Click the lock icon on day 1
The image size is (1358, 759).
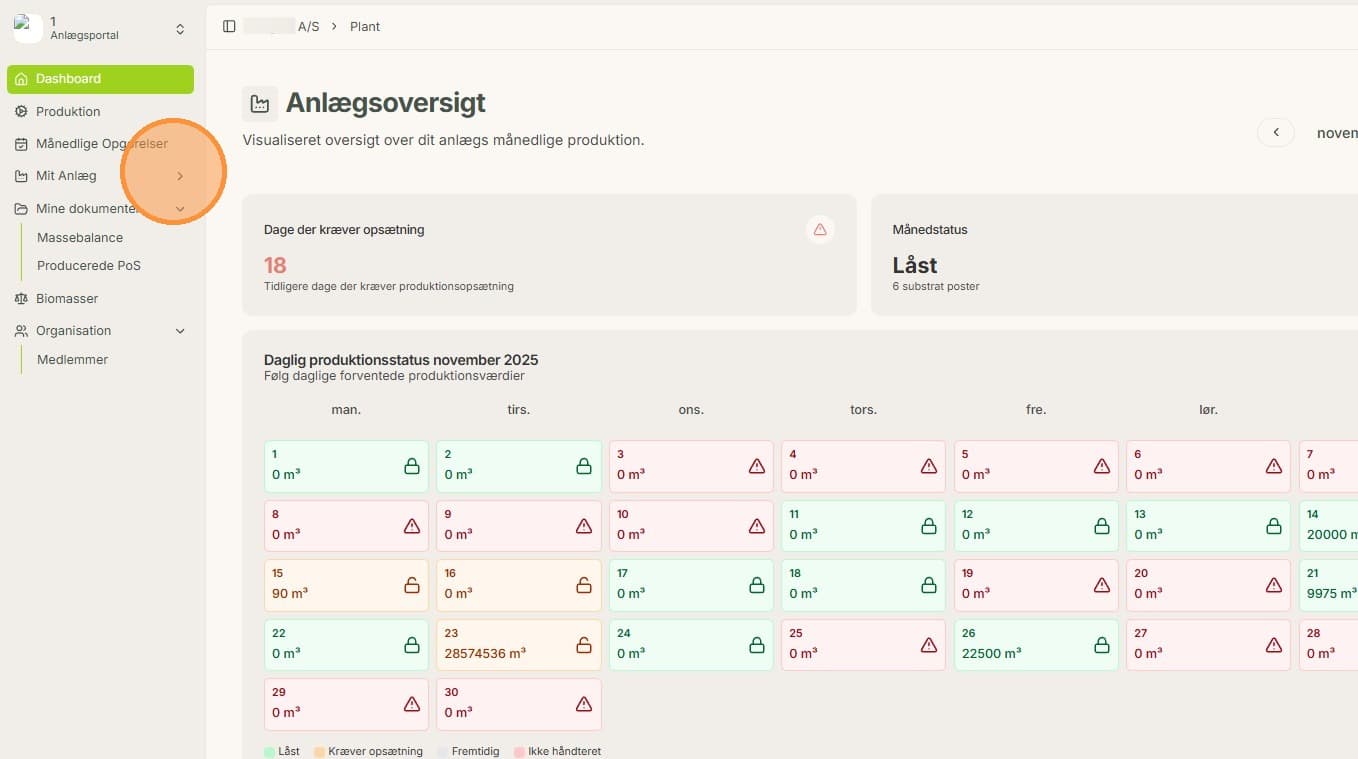click(x=412, y=466)
